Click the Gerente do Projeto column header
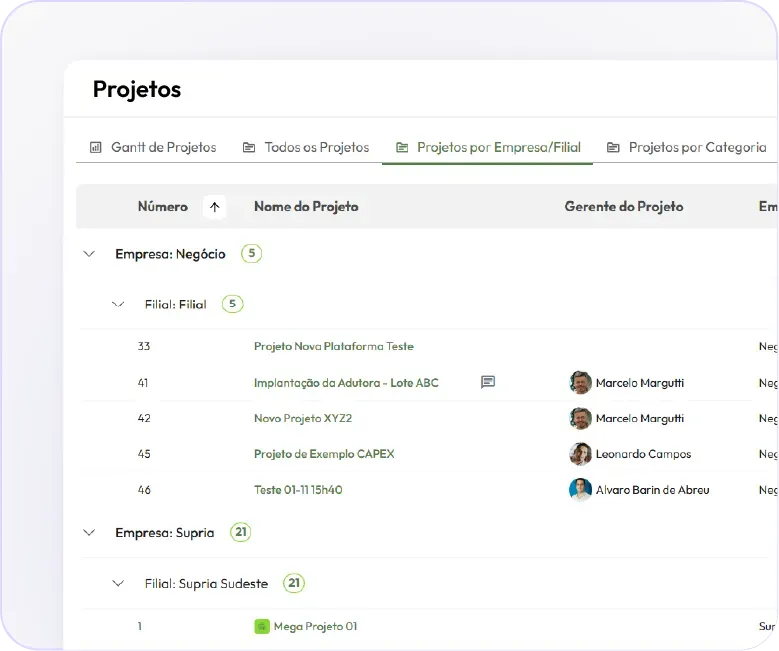779x651 pixels. tap(624, 207)
